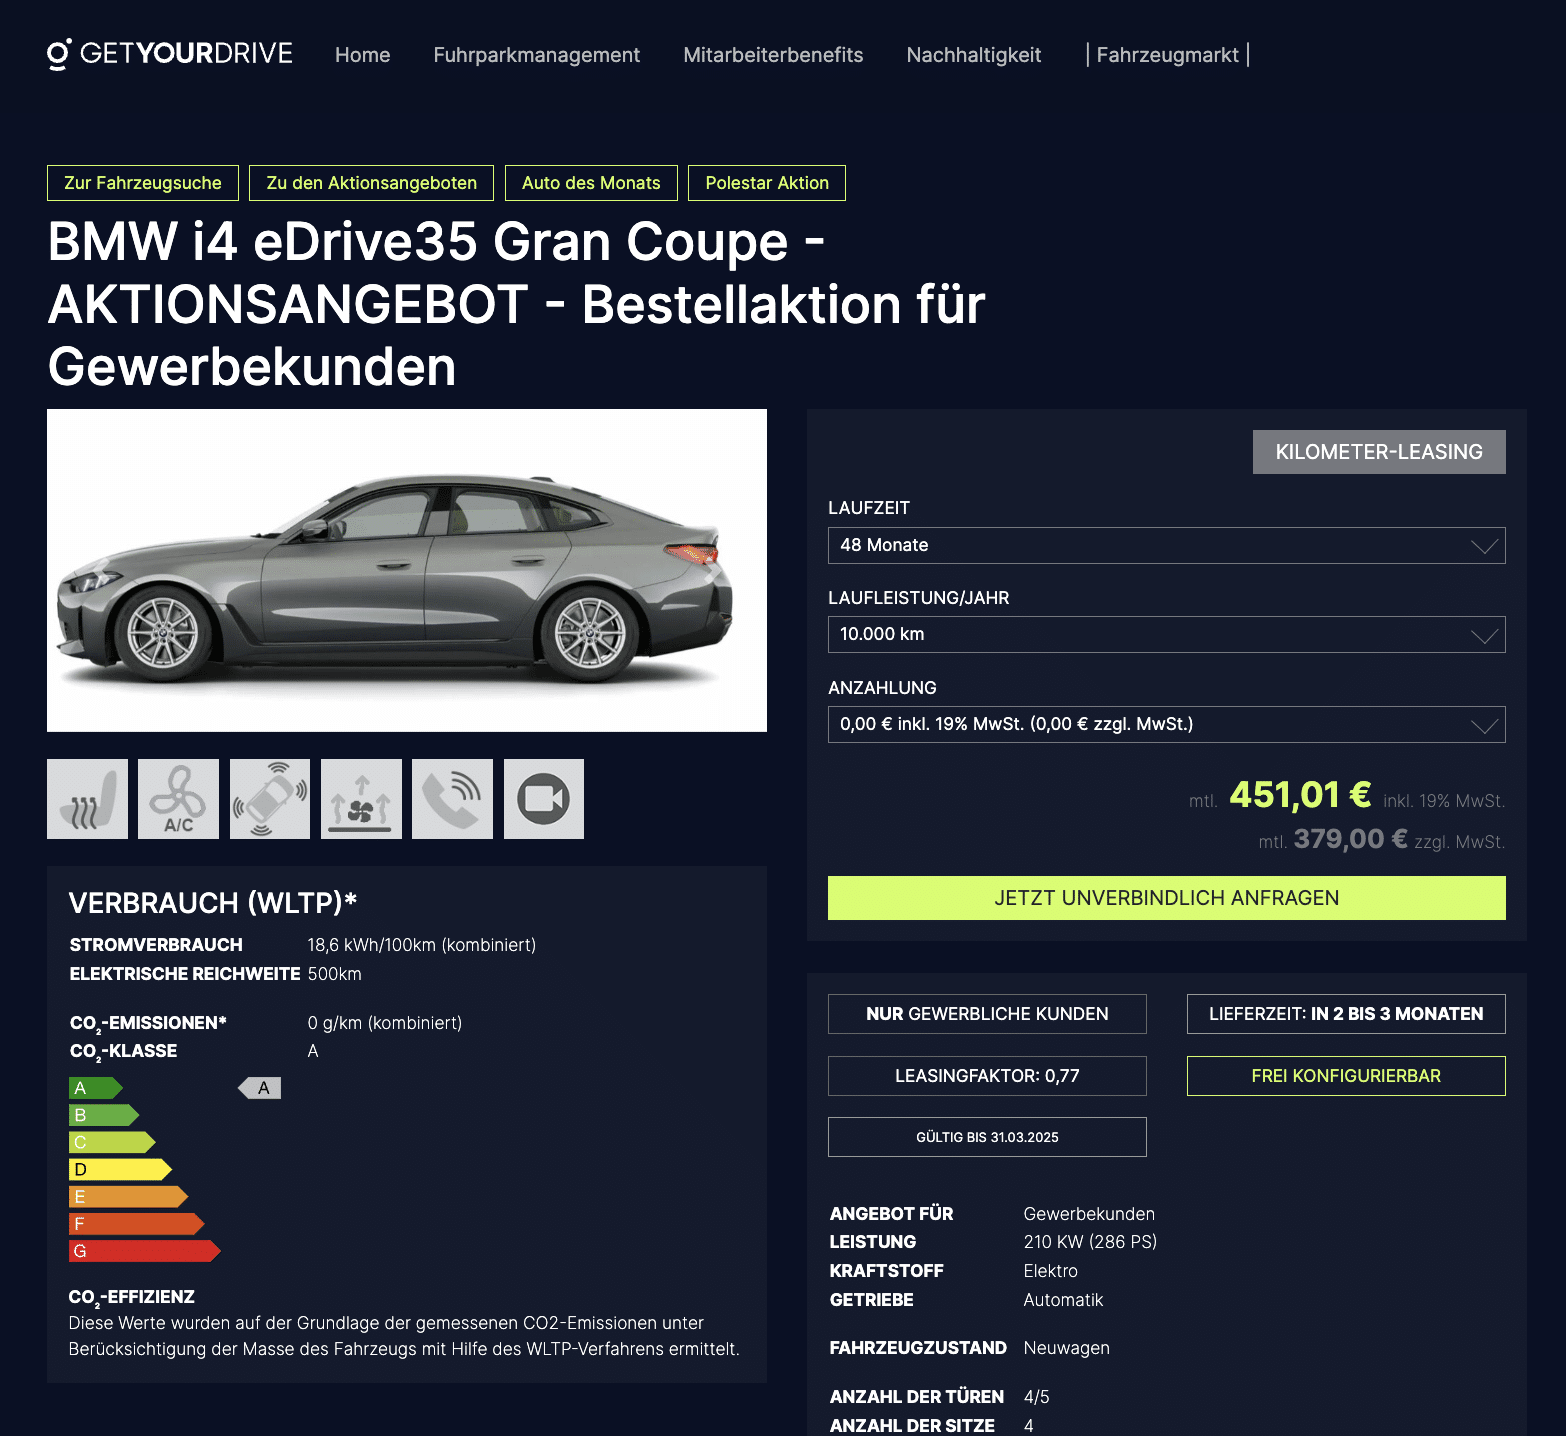Open the Laufleistung 10.000 km dropdown

[1166, 634]
